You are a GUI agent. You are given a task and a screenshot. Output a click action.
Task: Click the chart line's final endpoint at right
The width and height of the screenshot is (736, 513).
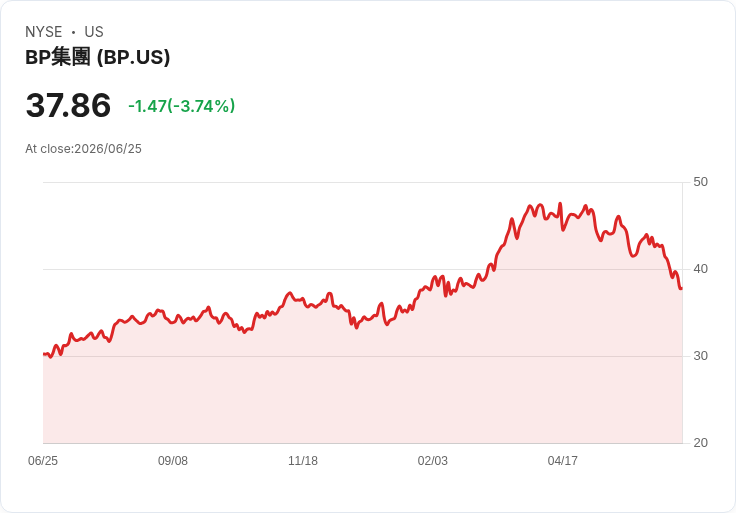coord(681,288)
